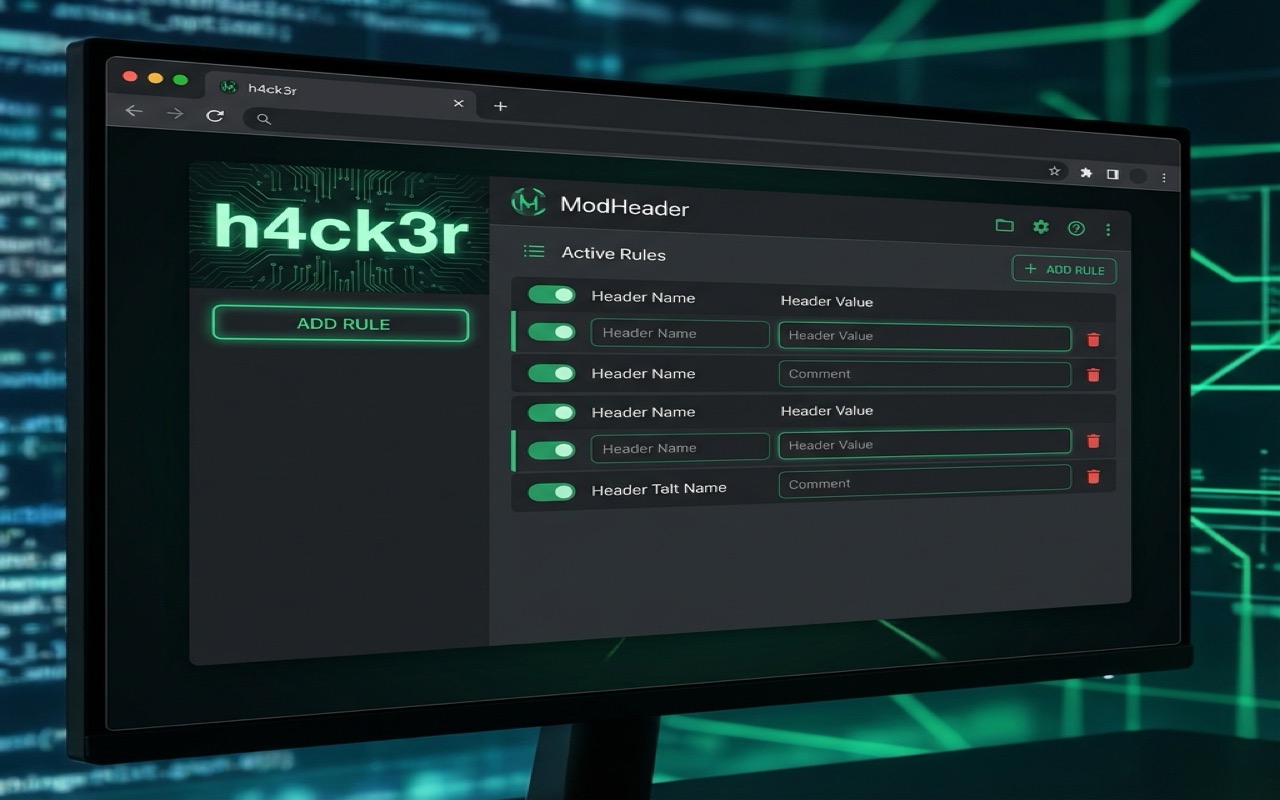The height and width of the screenshot is (800, 1280).
Task: Open a new browser tab
Action: click(x=501, y=106)
